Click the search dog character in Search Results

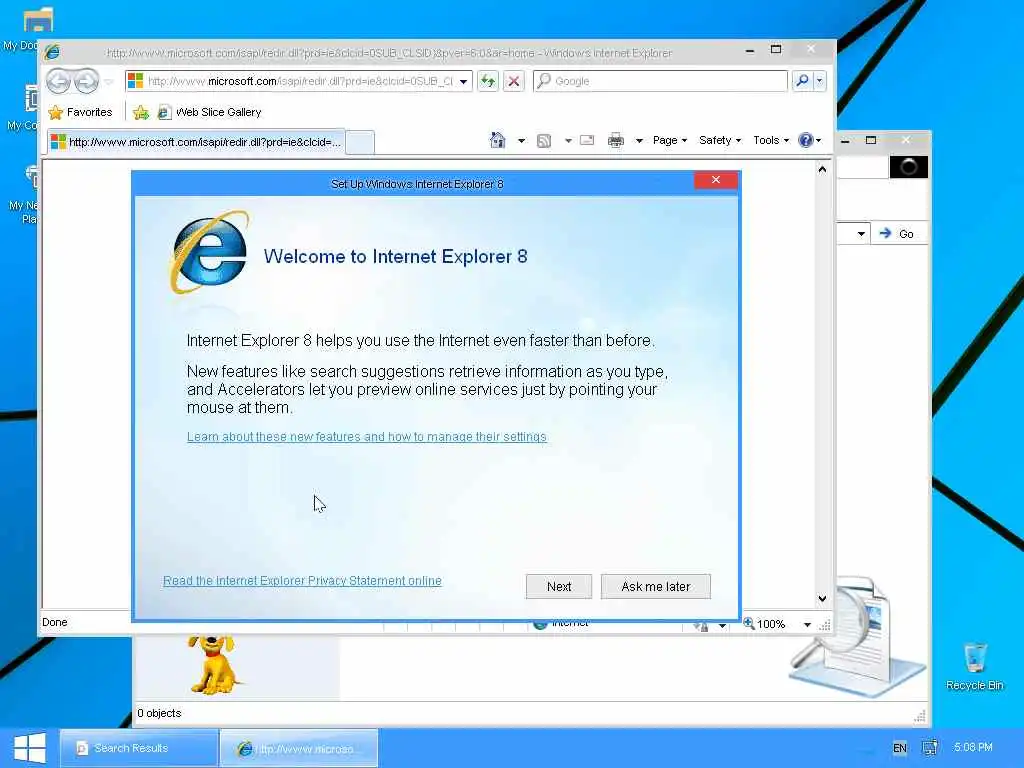[x=212, y=664]
